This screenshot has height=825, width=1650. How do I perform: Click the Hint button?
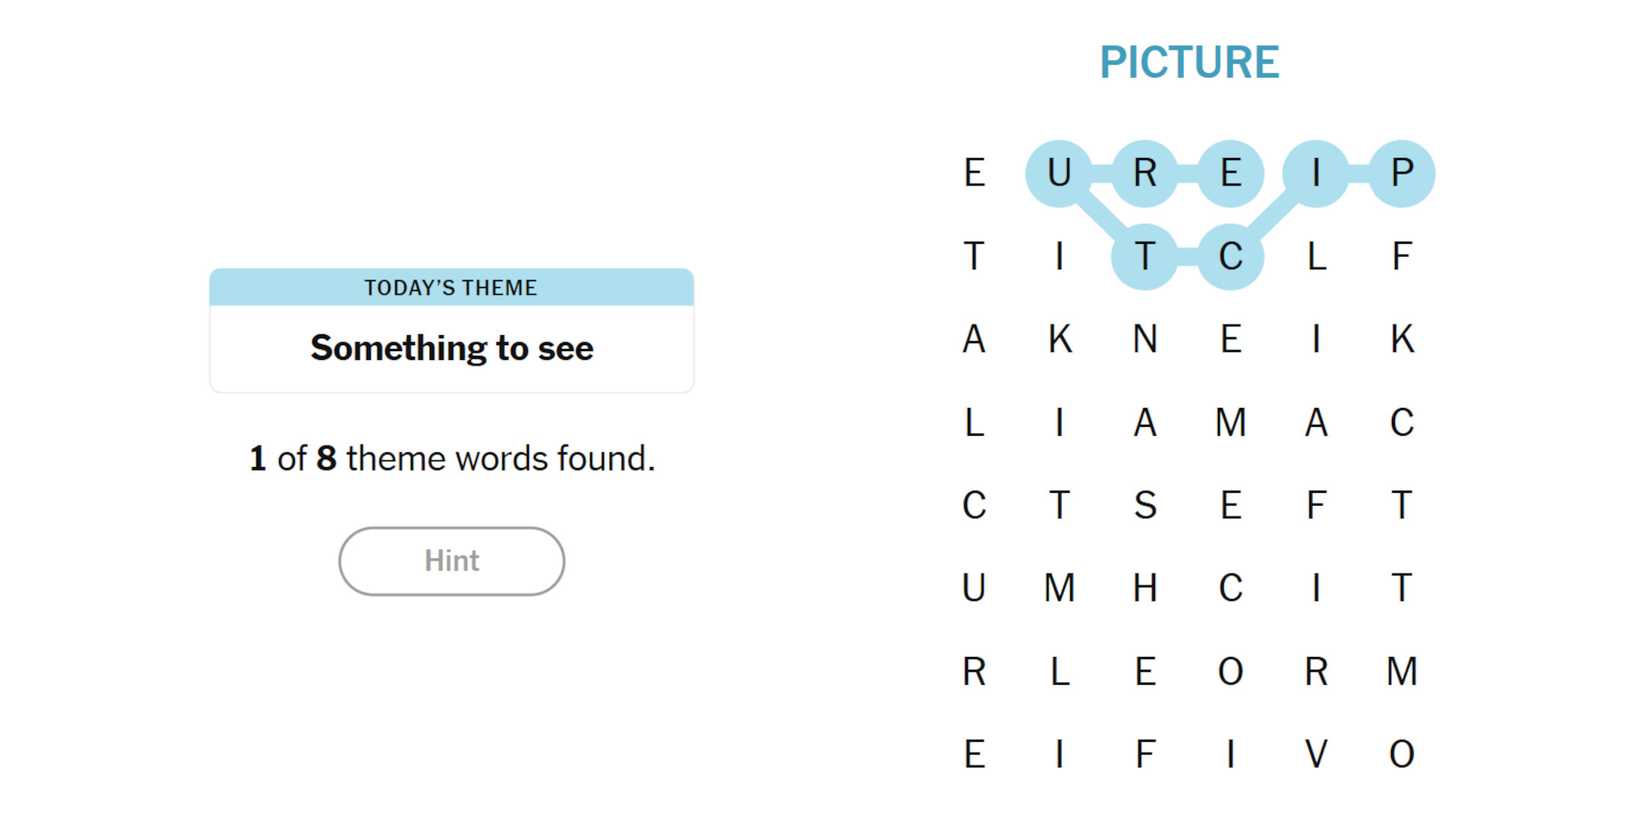pos(451,561)
